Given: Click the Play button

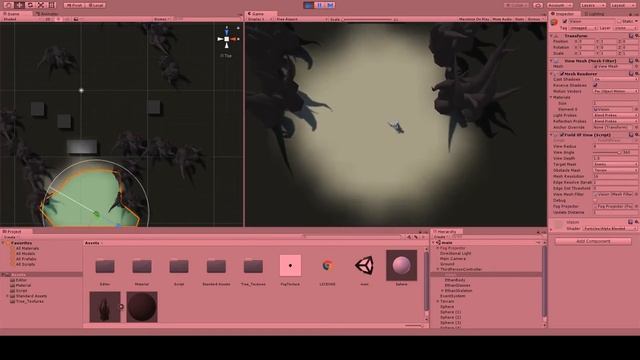Looking at the screenshot, I should [x=309, y=5].
